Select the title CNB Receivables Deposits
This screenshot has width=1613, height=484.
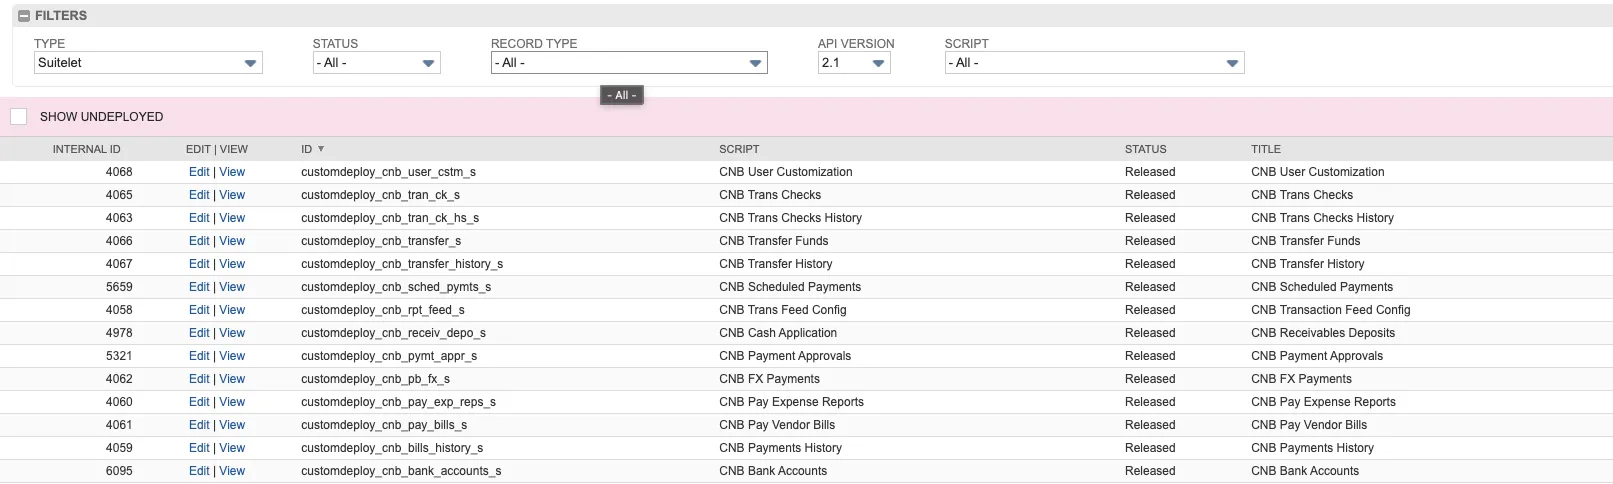1323,333
